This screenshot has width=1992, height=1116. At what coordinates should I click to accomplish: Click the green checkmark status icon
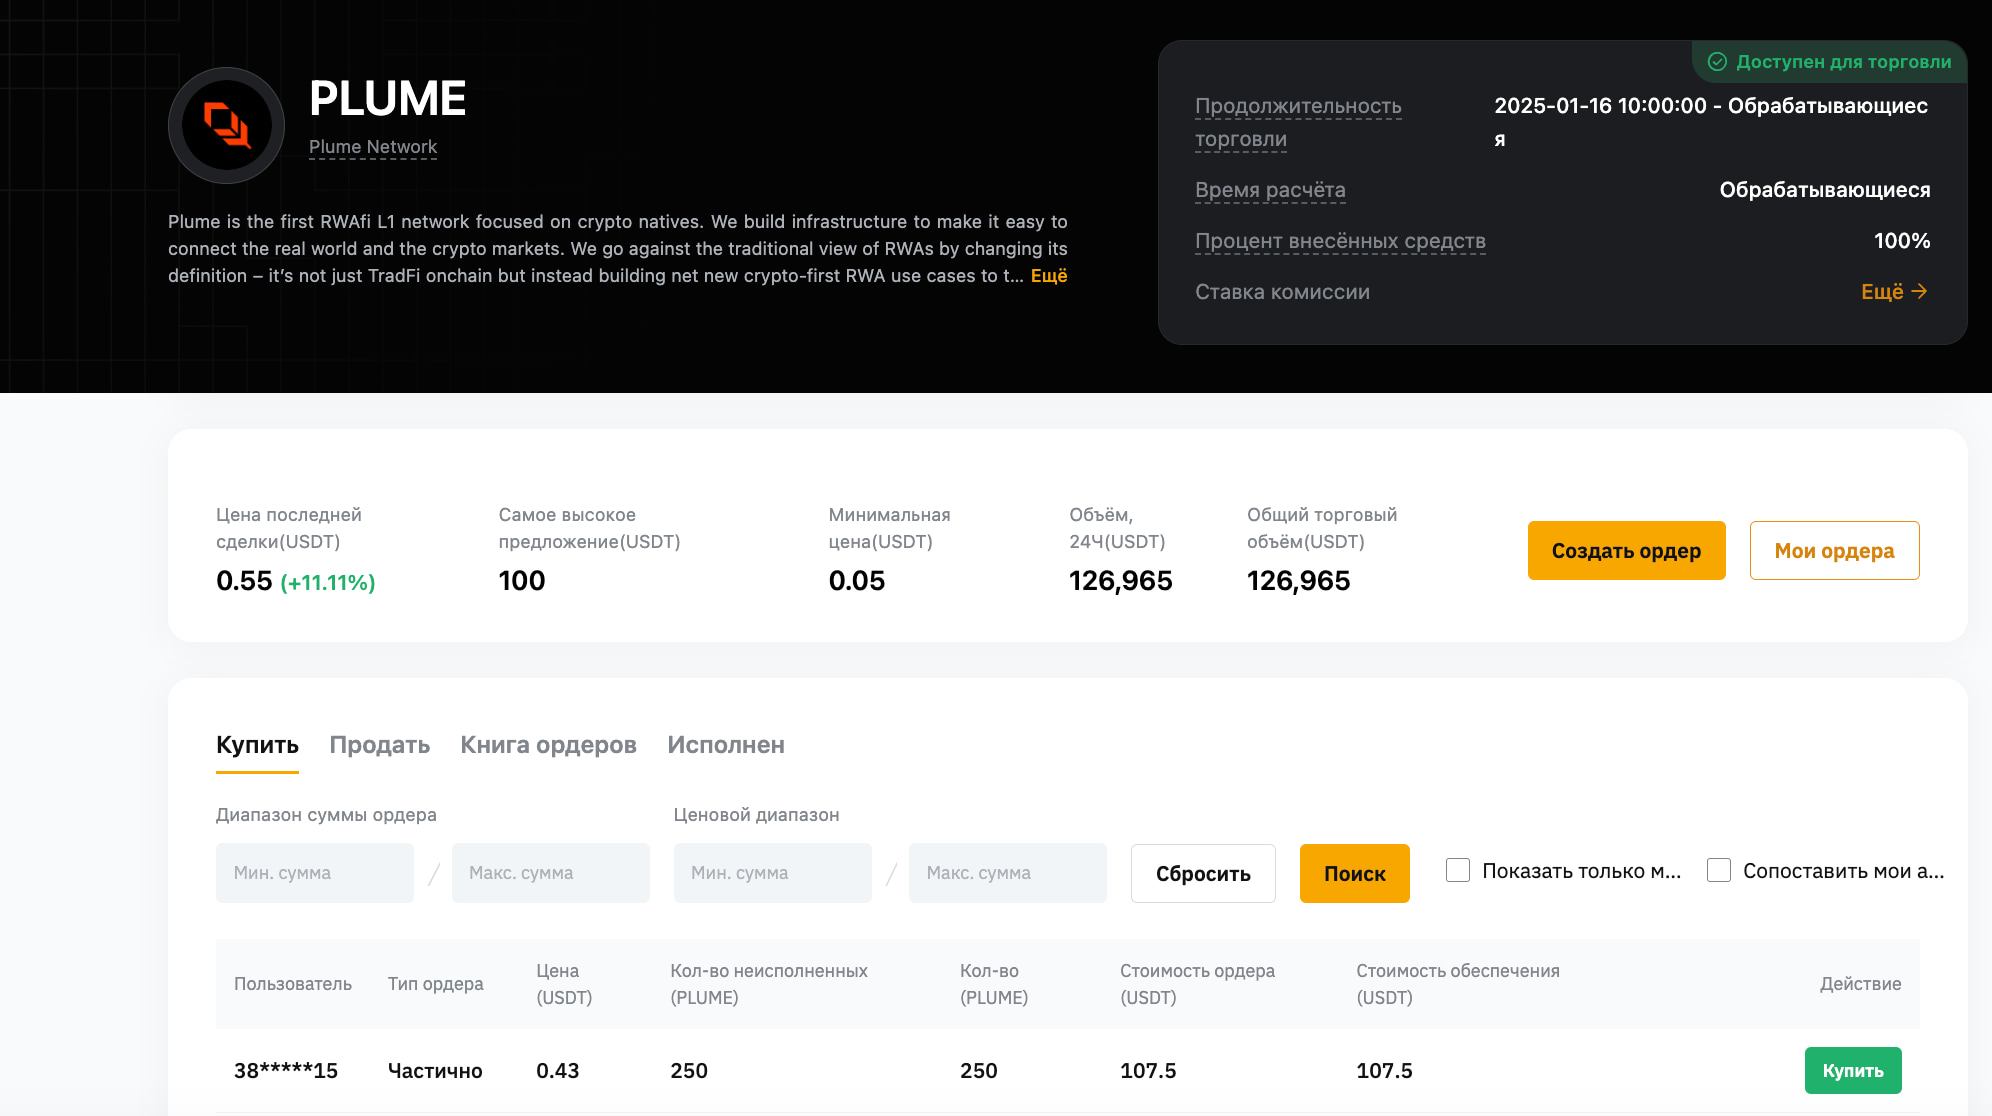(x=1717, y=62)
